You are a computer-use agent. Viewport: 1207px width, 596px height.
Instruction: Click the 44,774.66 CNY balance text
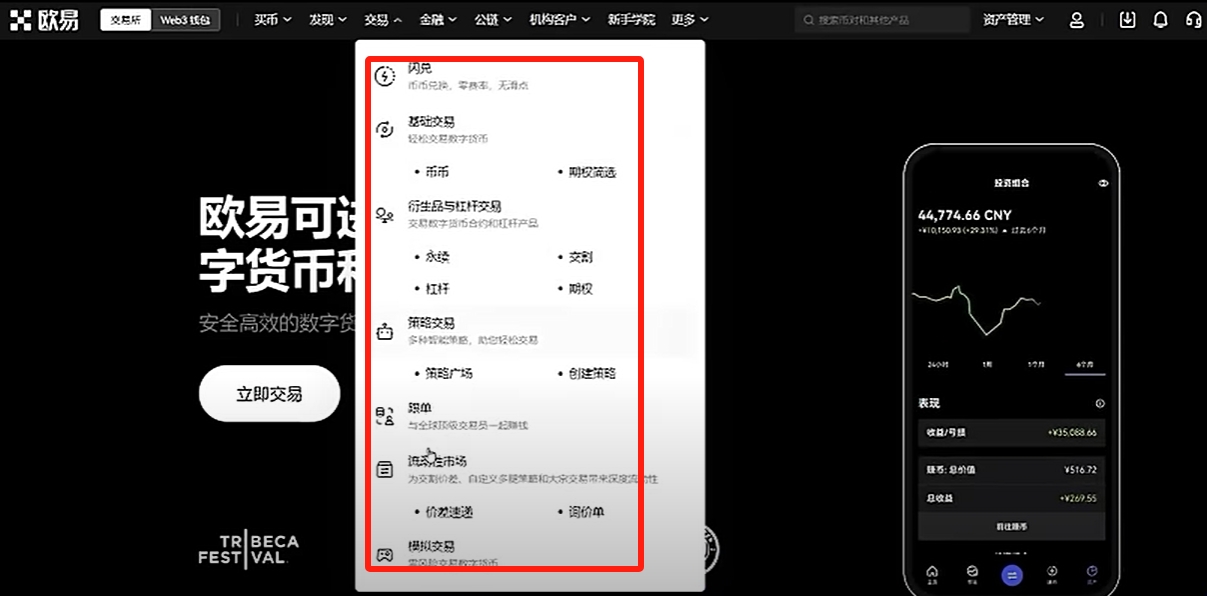[x=964, y=215]
